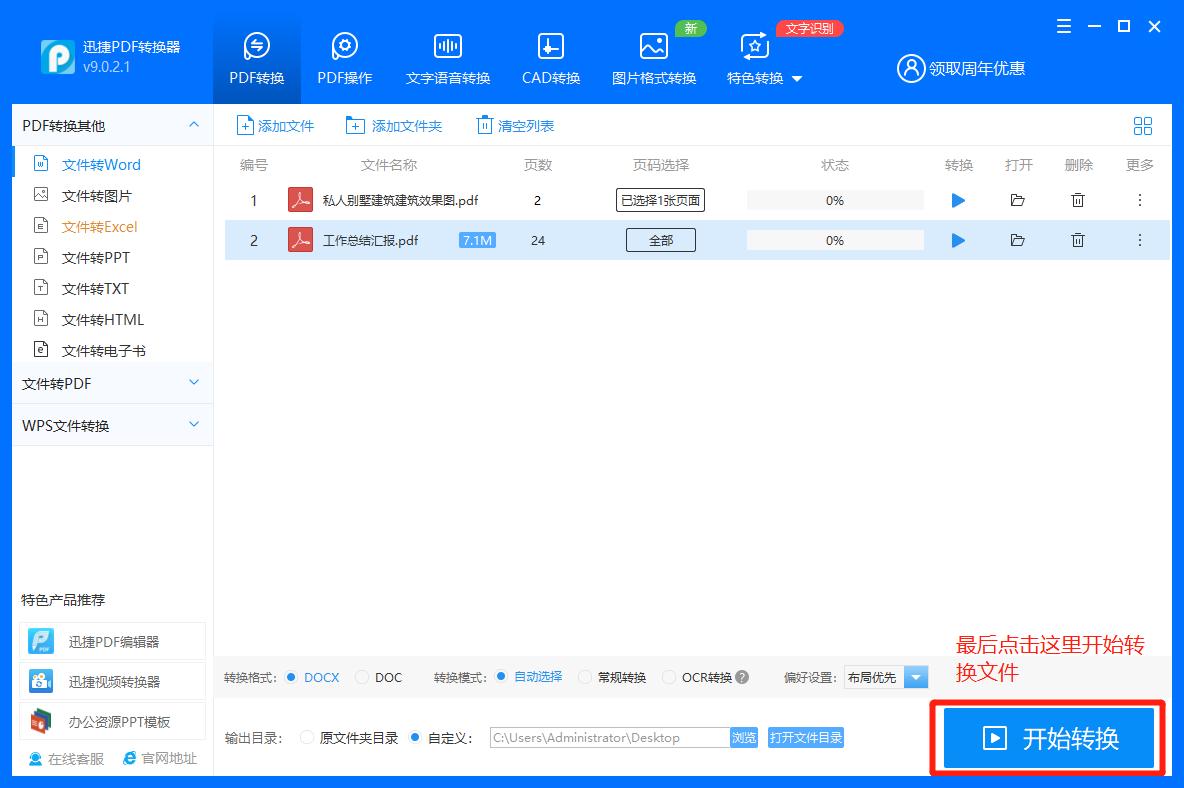This screenshot has height=788, width=1184.
Task: Expand the 特色转换 dropdown
Action: click(764, 78)
